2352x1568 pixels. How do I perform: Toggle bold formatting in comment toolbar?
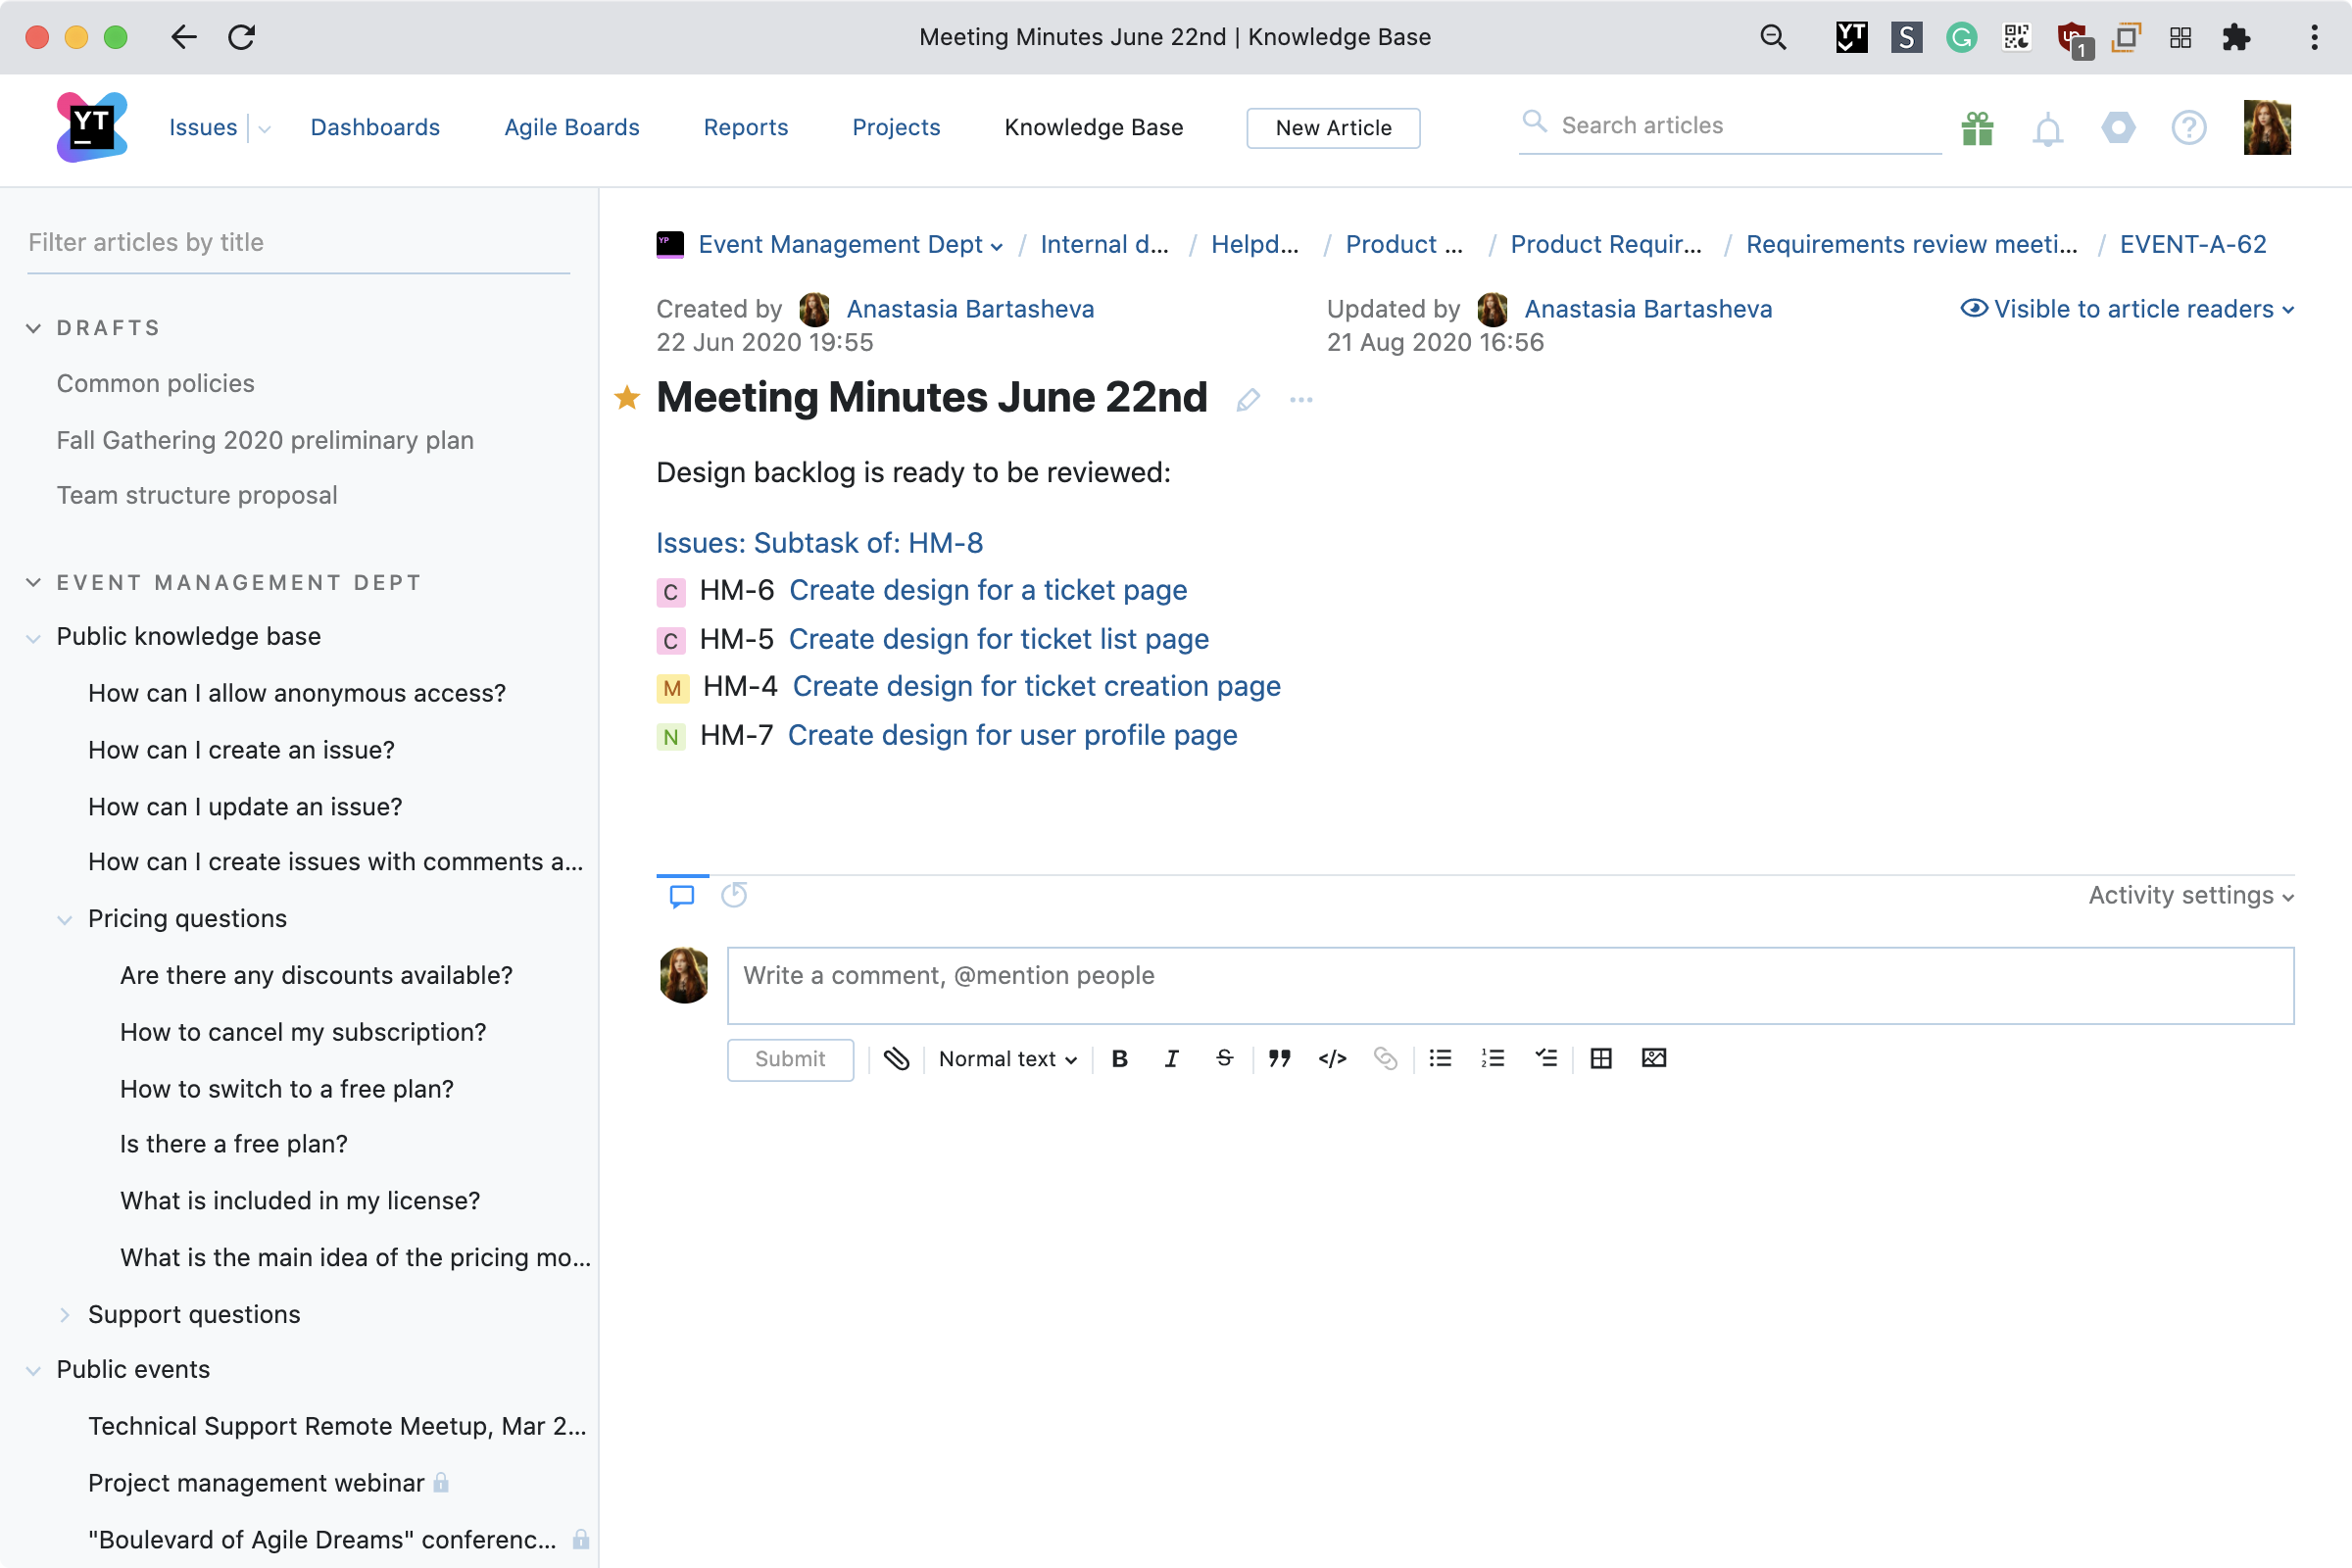click(1119, 1058)
